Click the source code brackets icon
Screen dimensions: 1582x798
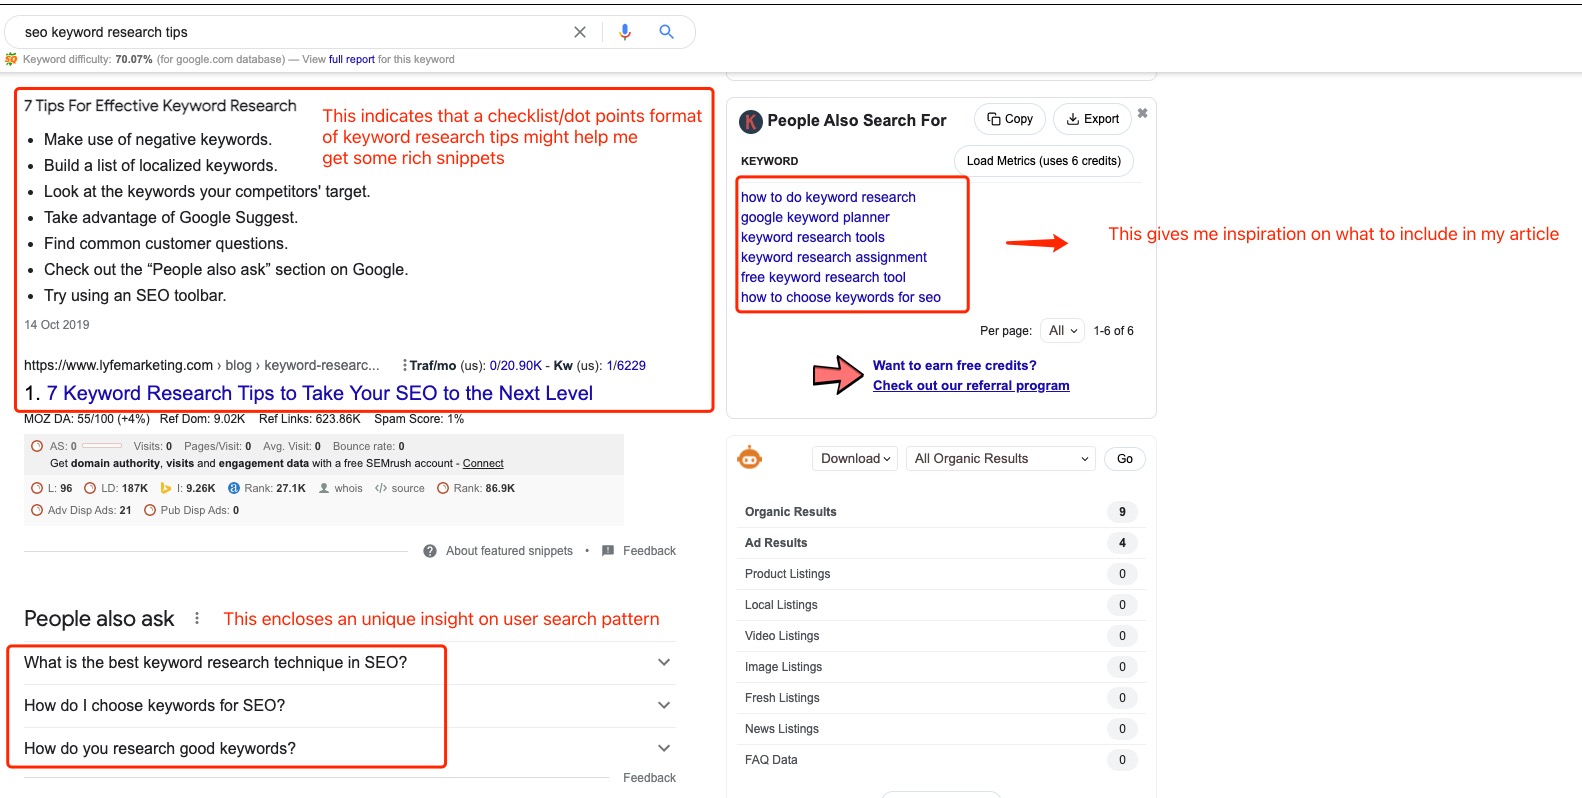point(381,488)
